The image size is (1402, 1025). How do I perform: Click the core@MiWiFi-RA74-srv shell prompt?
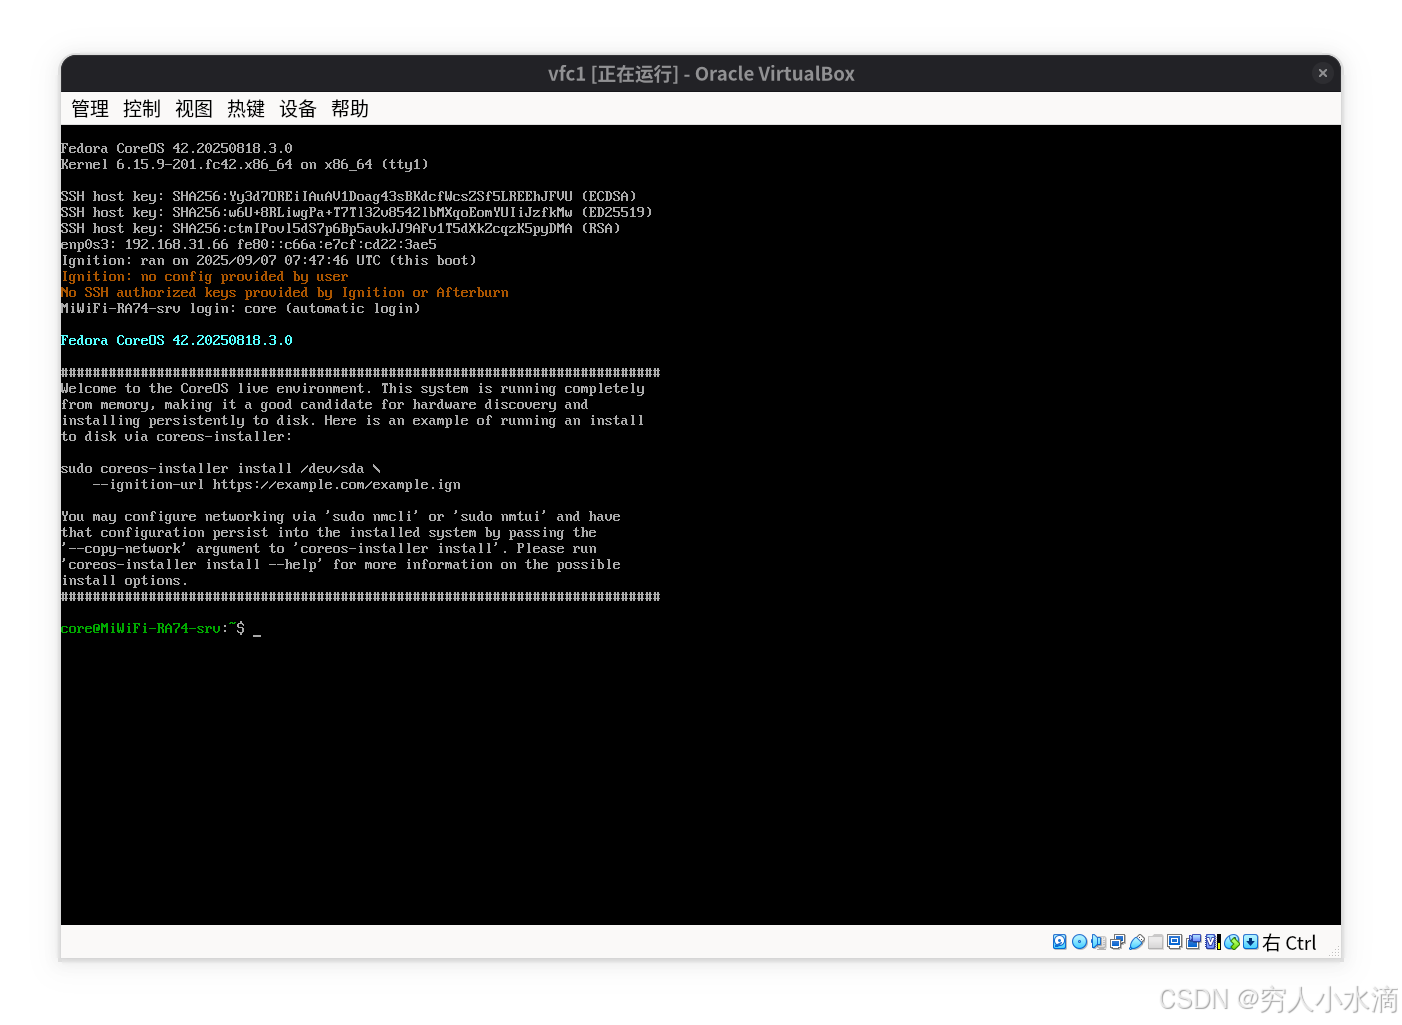(x=153, y=628)
